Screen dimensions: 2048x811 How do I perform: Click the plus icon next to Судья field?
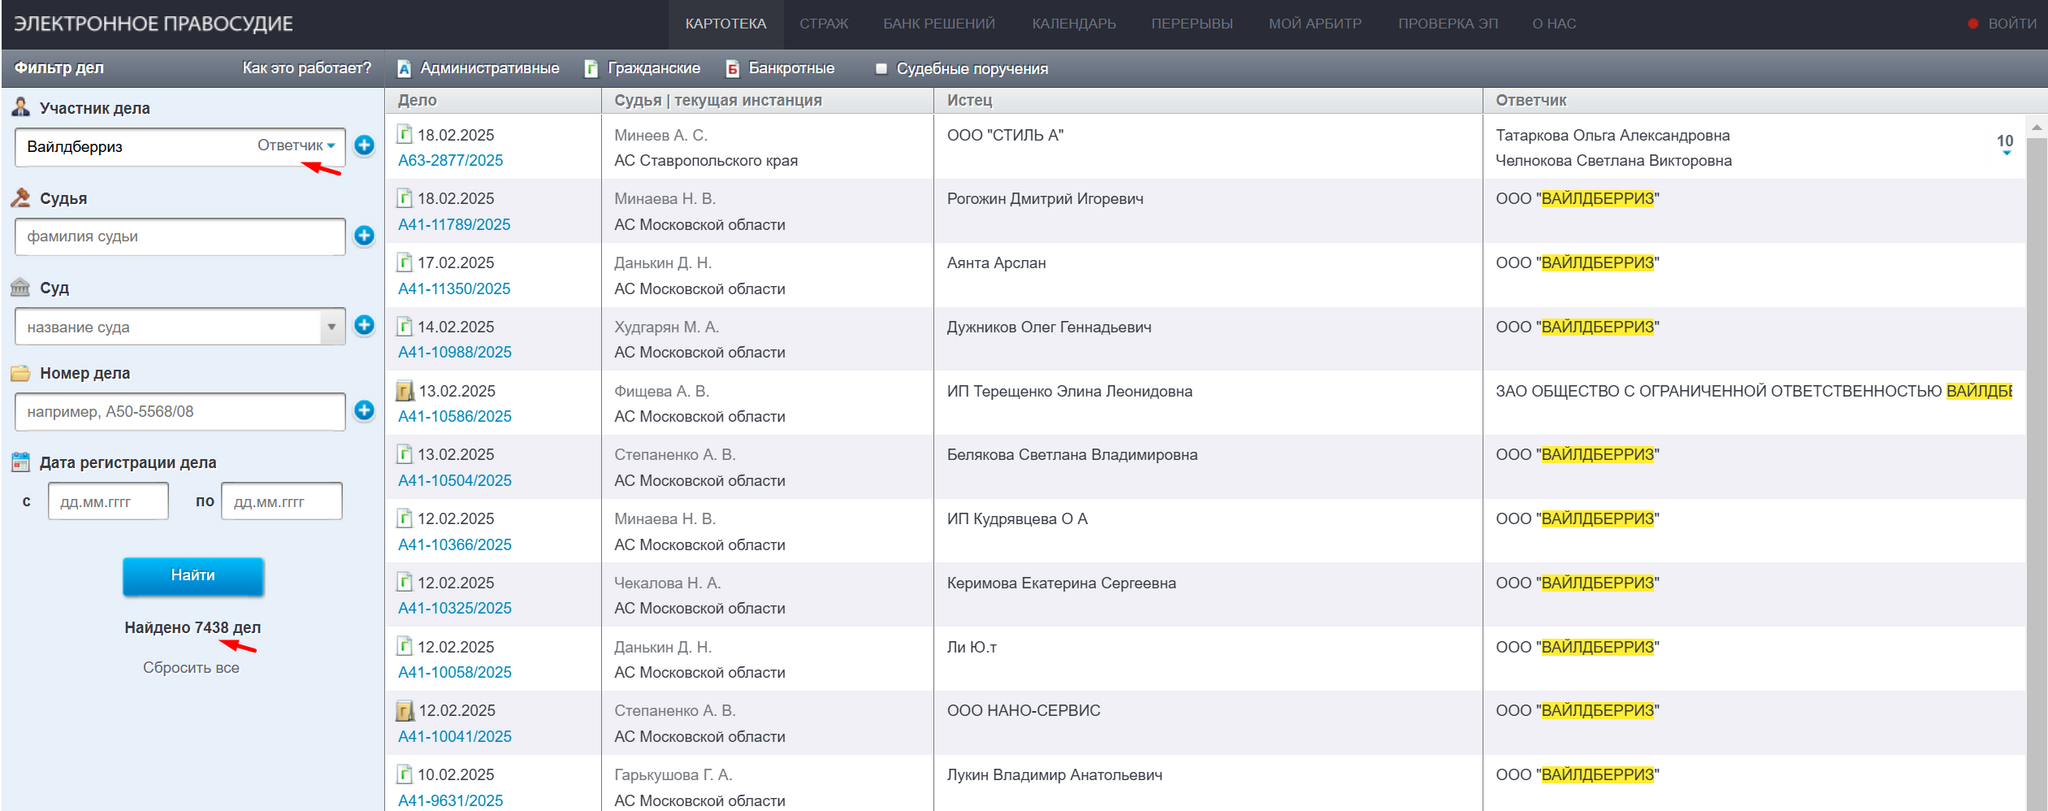pyautogui.click(x=364, y=235)
